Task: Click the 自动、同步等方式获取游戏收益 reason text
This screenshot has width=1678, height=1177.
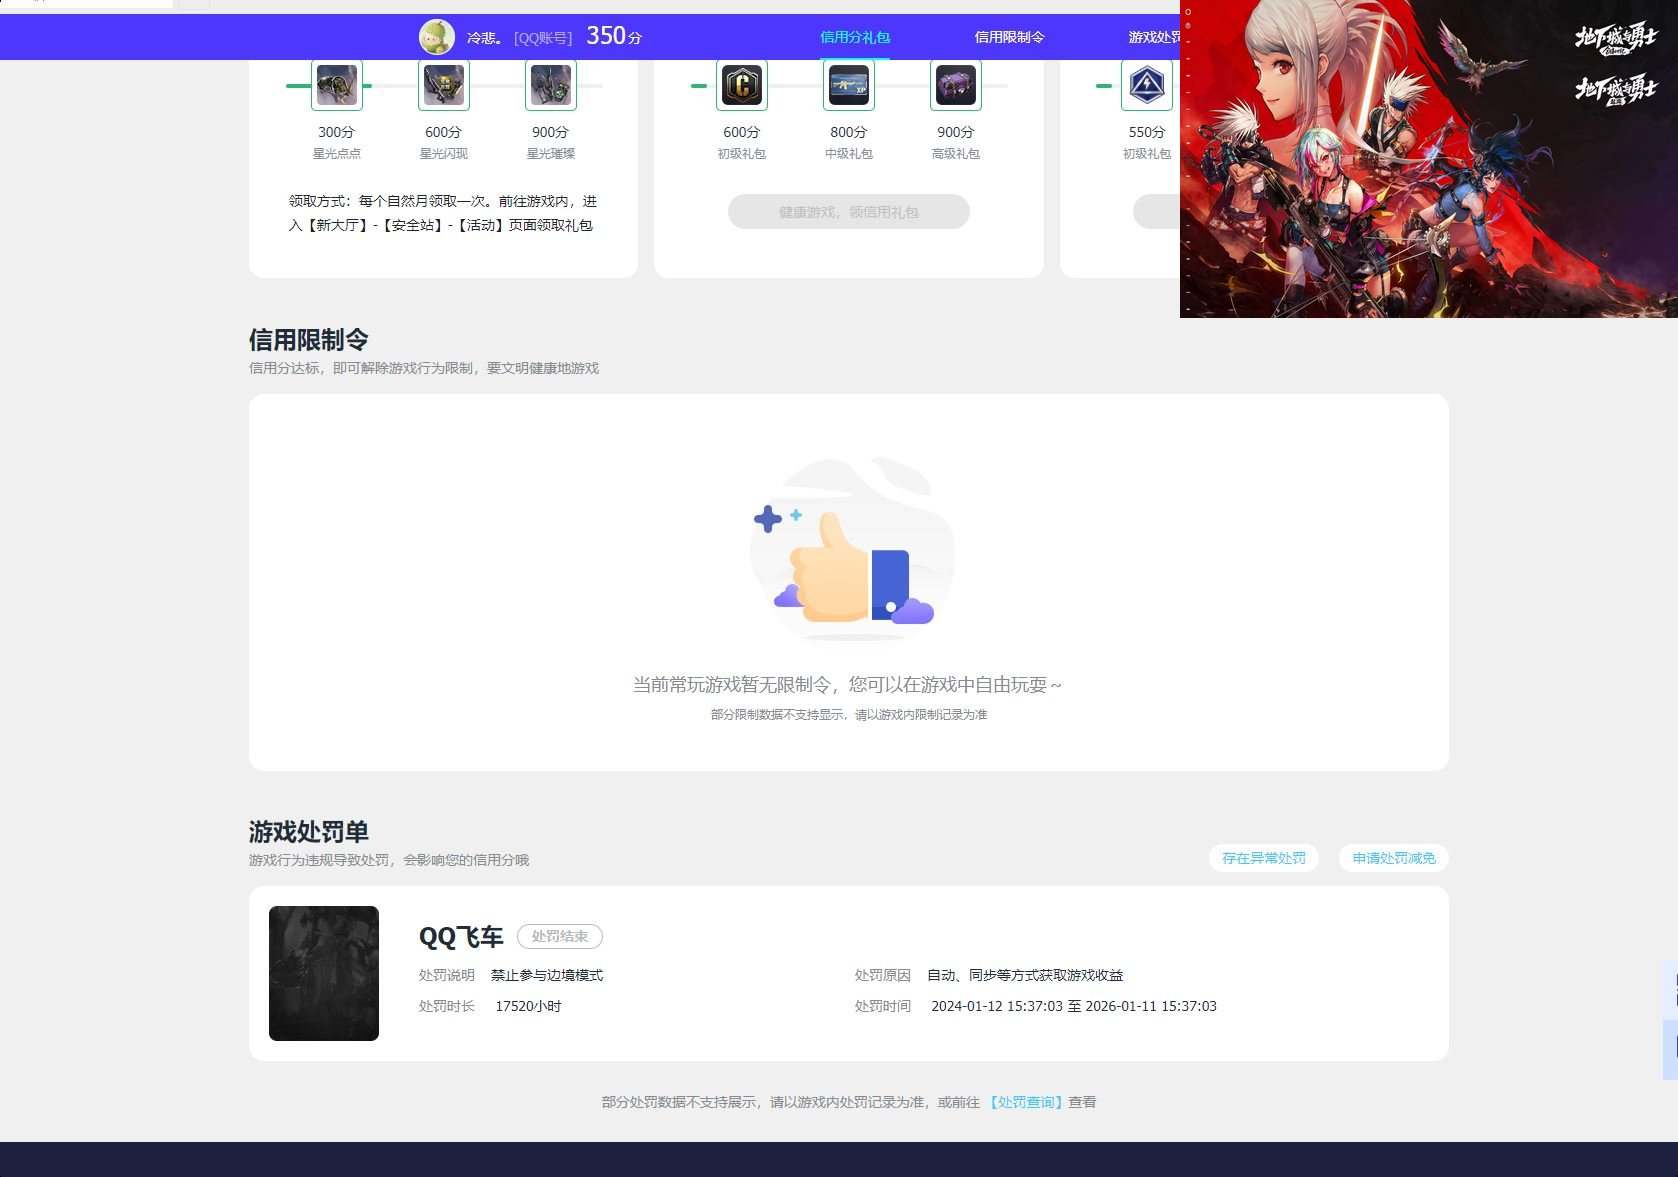Action: [1025, 975]
